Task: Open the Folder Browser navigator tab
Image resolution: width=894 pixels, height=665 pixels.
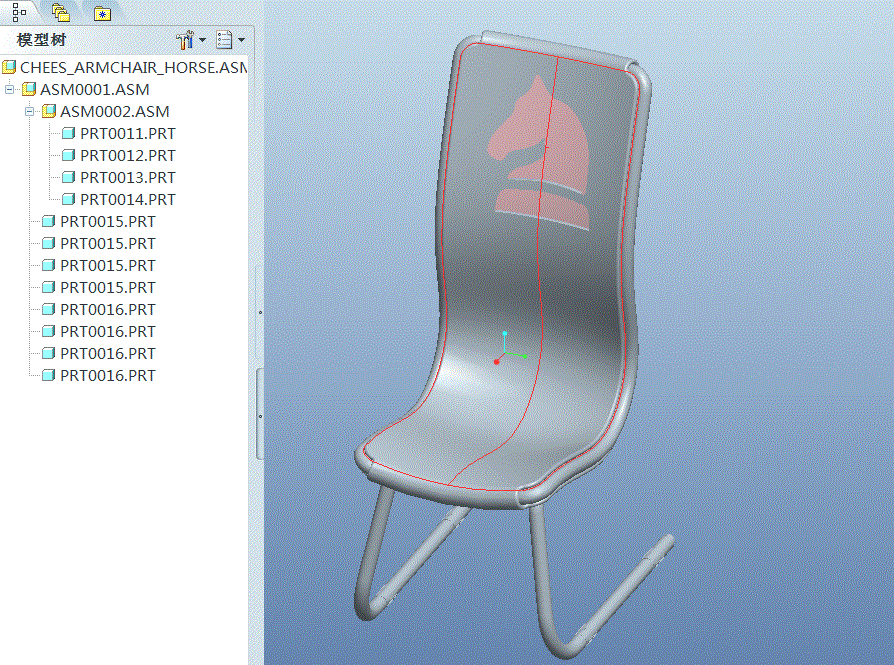Action: point(60,13)
